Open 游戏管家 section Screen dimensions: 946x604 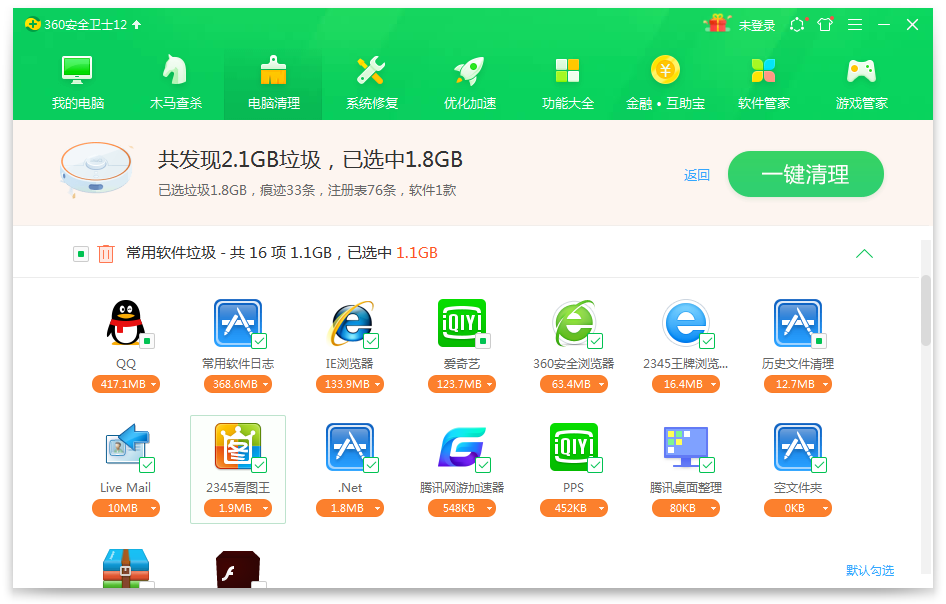862,83
